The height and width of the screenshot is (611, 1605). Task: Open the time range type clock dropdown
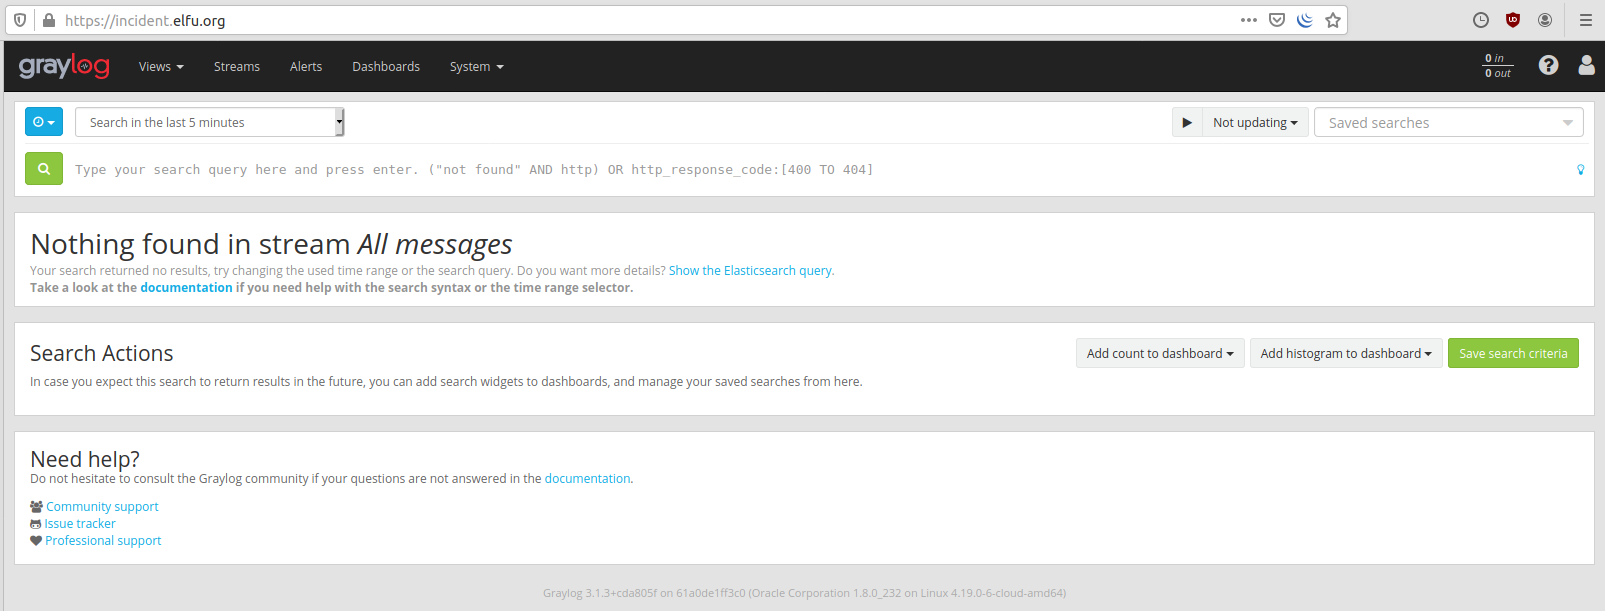point(44,122)
